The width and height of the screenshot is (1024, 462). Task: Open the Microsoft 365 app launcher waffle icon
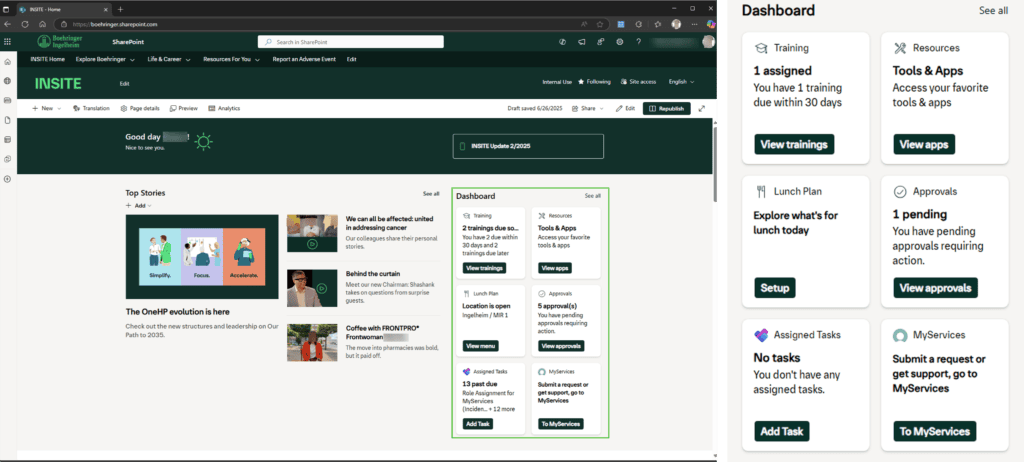pyautogui.click(x=7, y=42)
